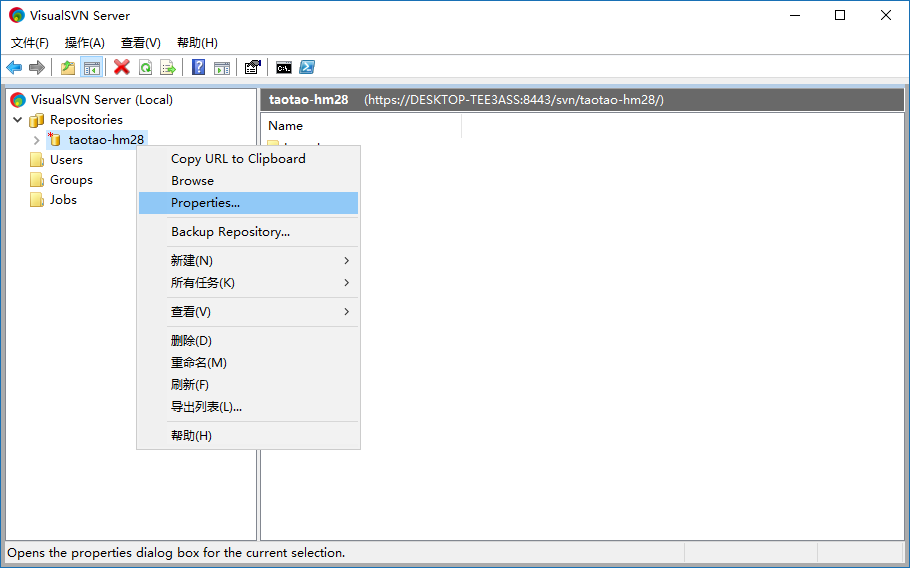Click the blue Back arrow toolbar icon

pos(14,67)
